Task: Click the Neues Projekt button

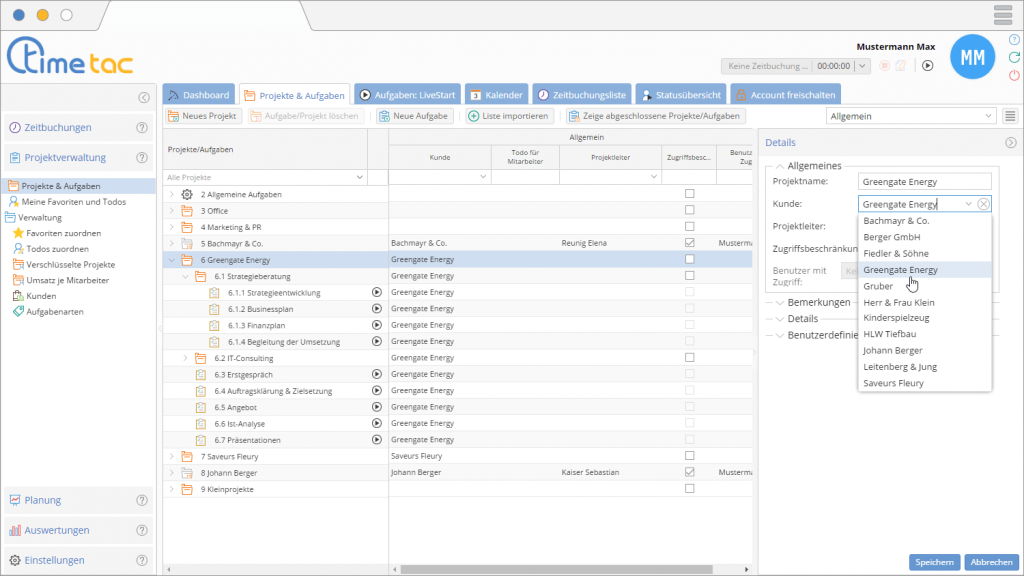Action: click(202, 116)
